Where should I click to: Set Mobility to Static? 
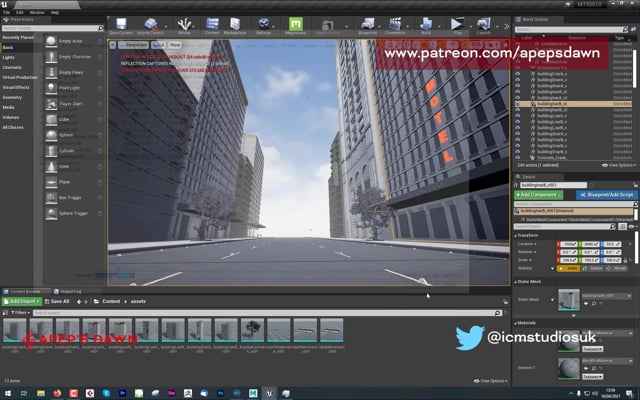click(569, 268)
